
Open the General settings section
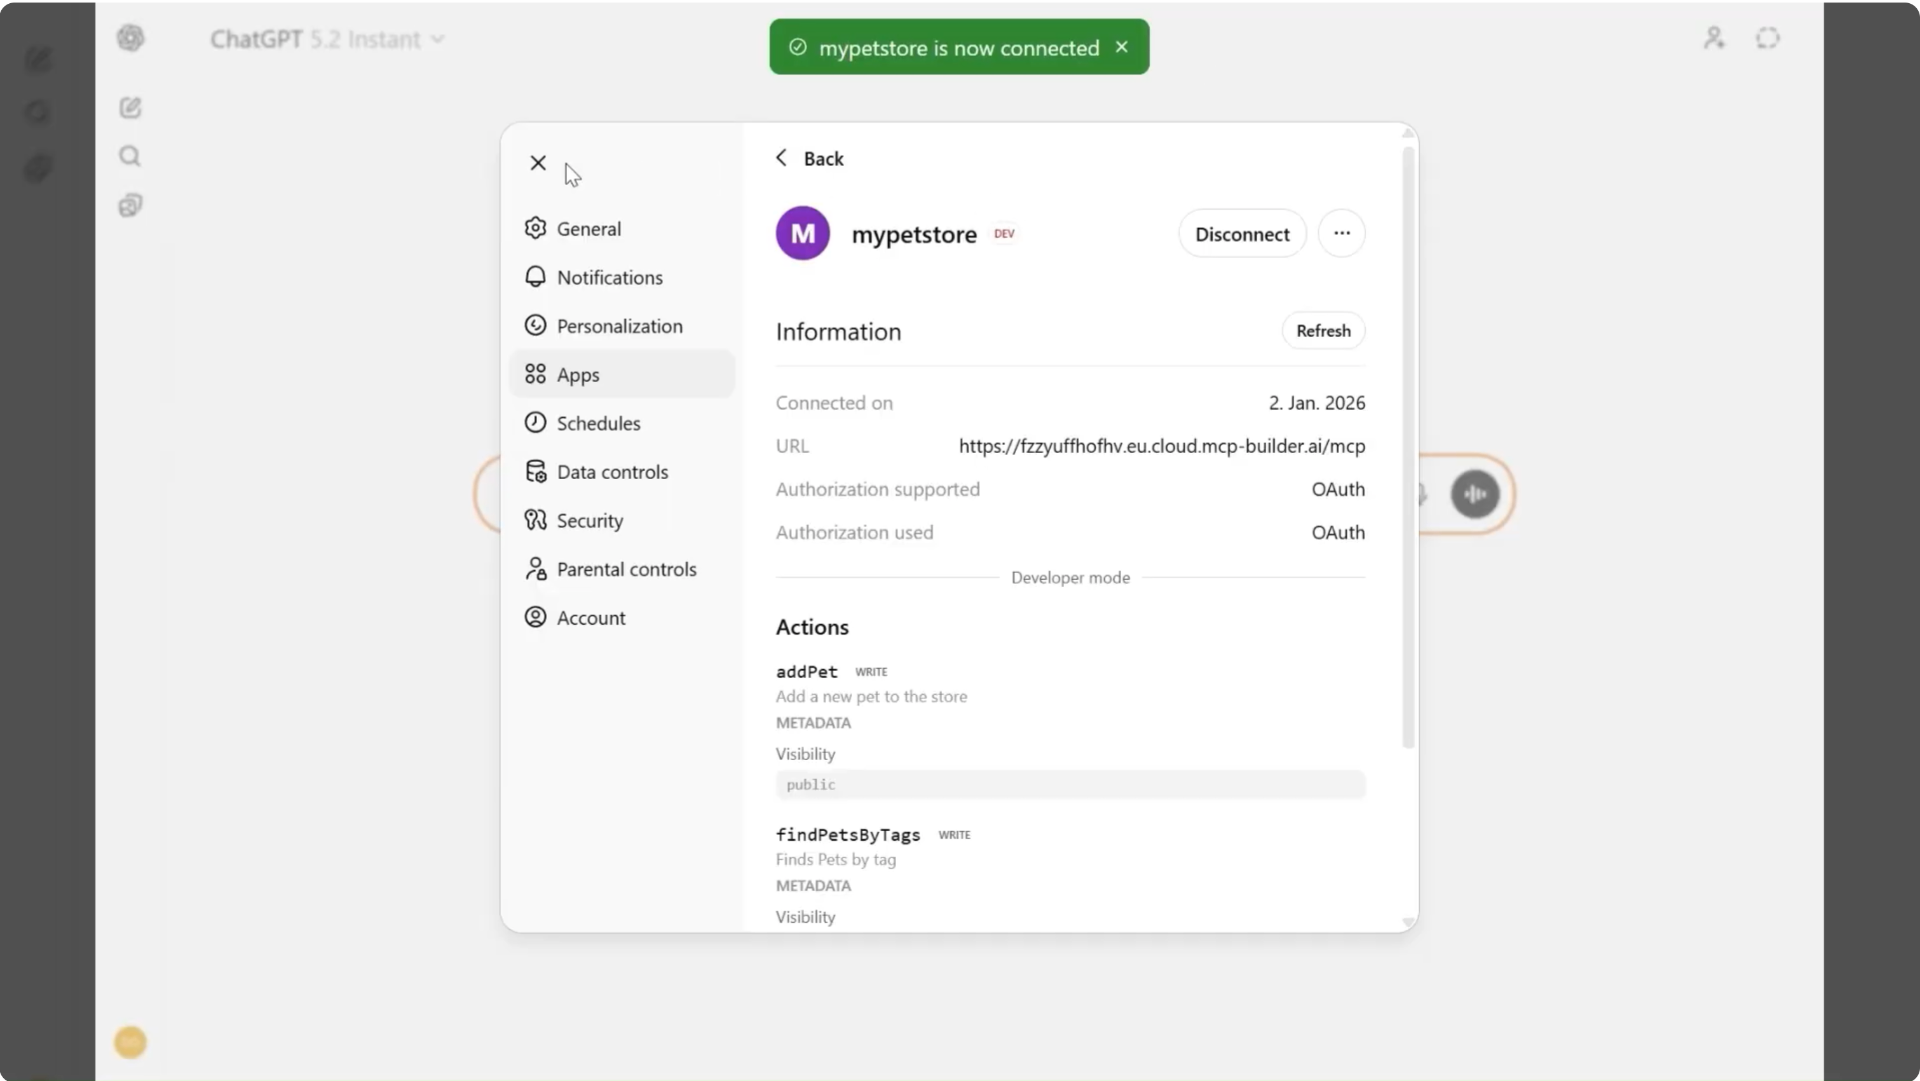click(588, 229)
